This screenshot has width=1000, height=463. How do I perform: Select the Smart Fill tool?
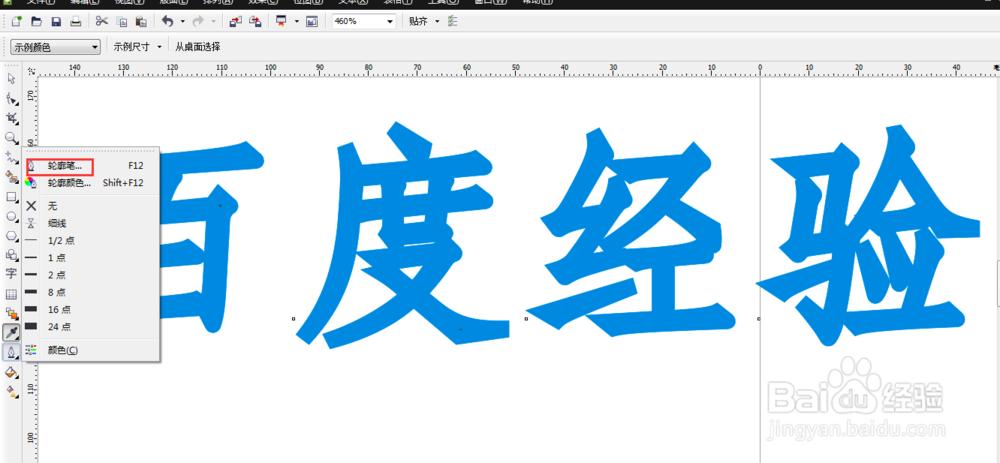tap(11, 177)
